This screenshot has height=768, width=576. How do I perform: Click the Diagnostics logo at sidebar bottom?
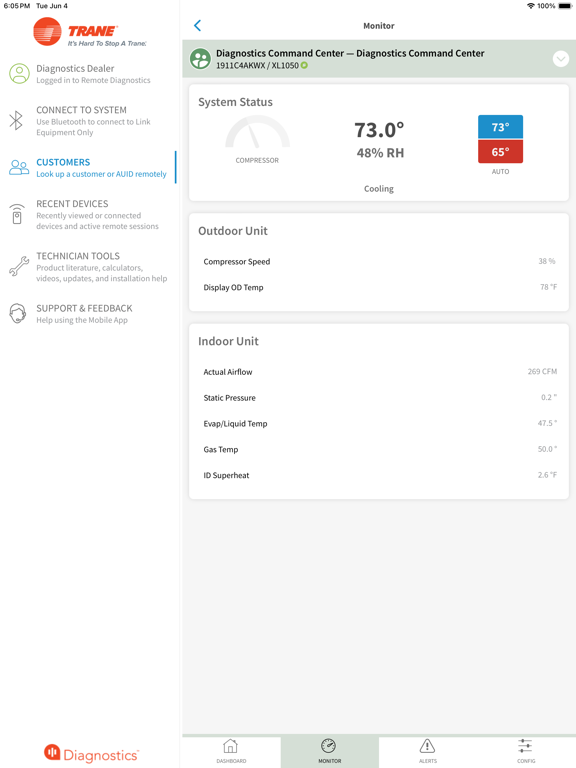coord(92,754)
